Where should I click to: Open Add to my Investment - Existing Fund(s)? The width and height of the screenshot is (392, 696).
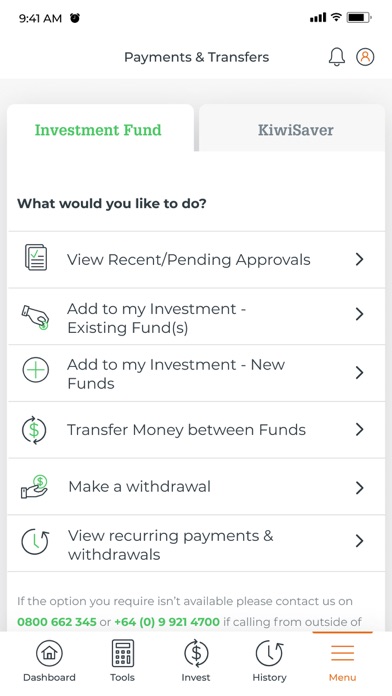(196, 316)
